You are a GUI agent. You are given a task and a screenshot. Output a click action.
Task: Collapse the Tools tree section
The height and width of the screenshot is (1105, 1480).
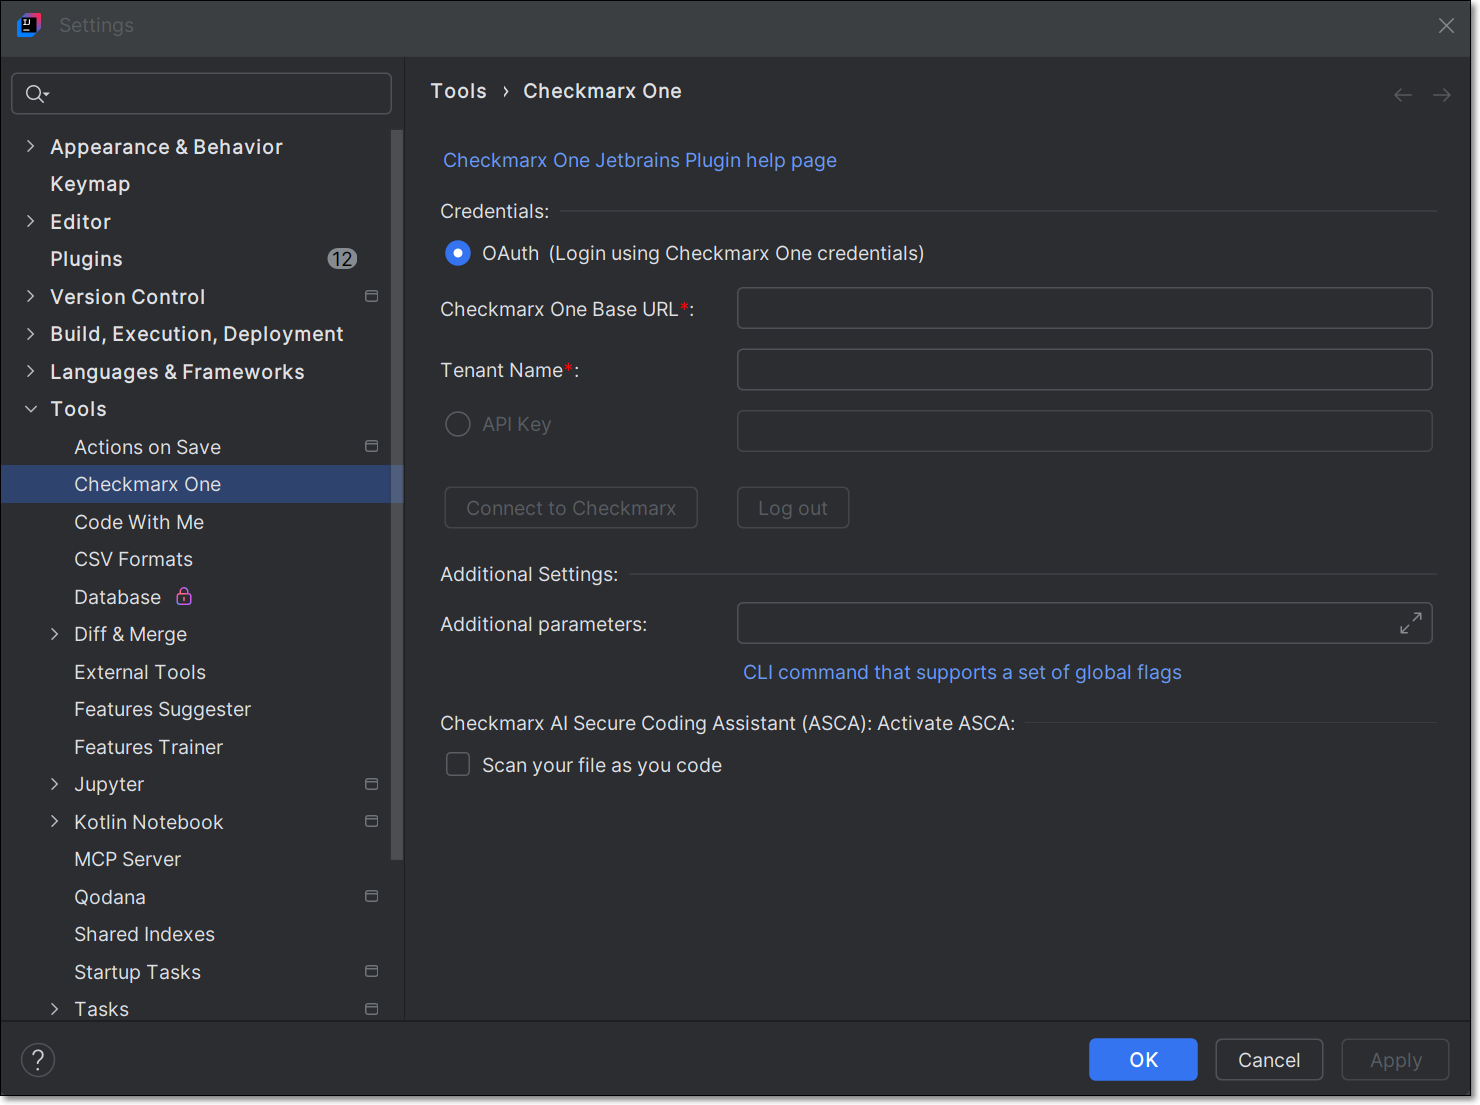[x=30, y=409]
